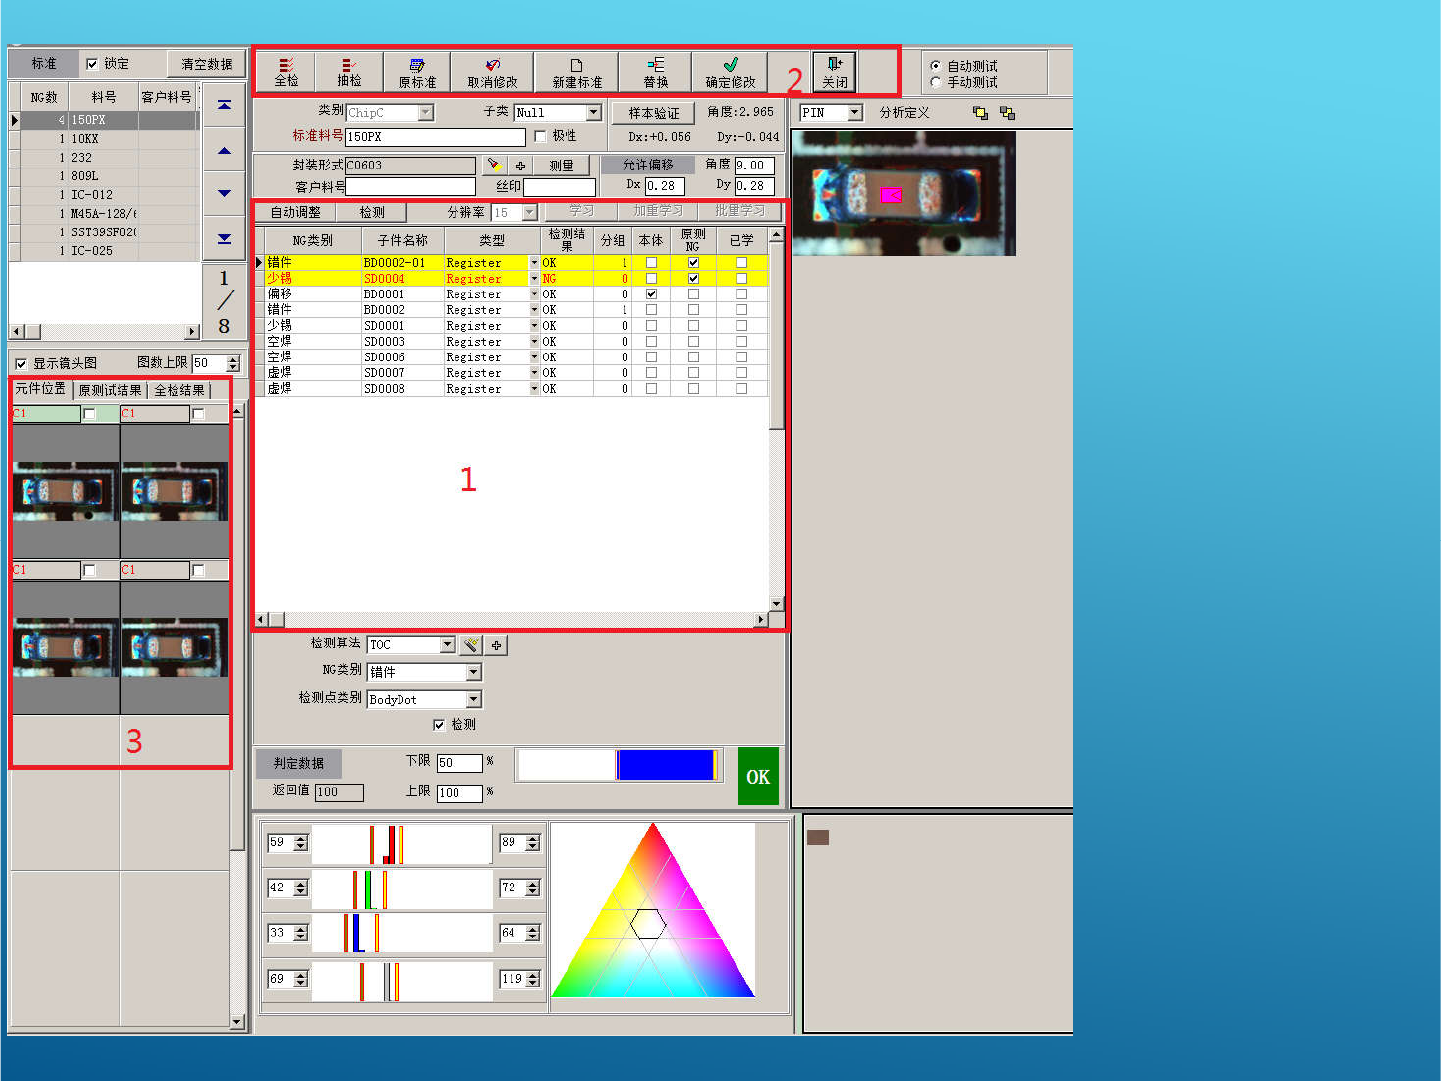Open the PIN dropdown above the image

[855, 113]
